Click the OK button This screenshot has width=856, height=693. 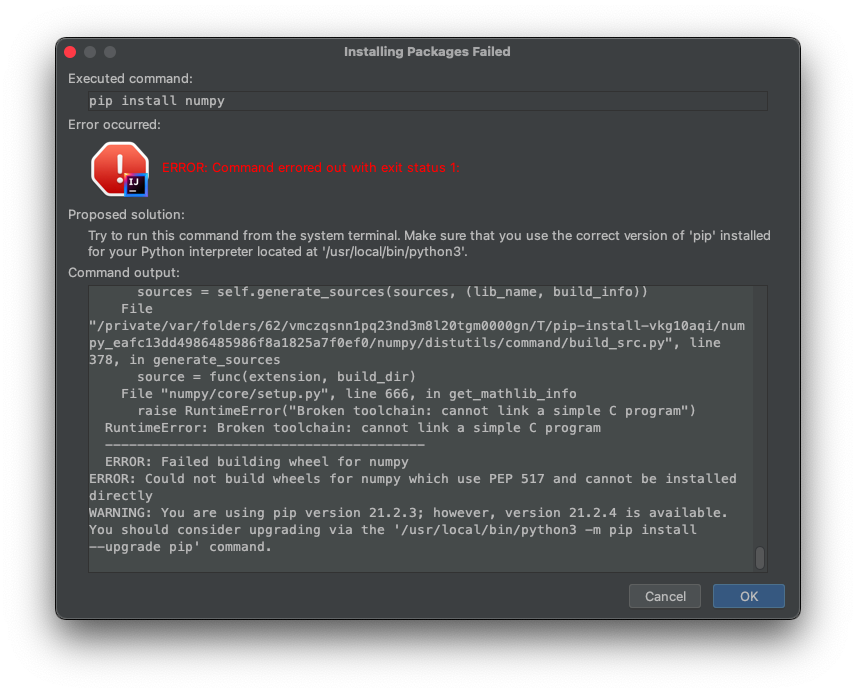(x=748, y=596)
